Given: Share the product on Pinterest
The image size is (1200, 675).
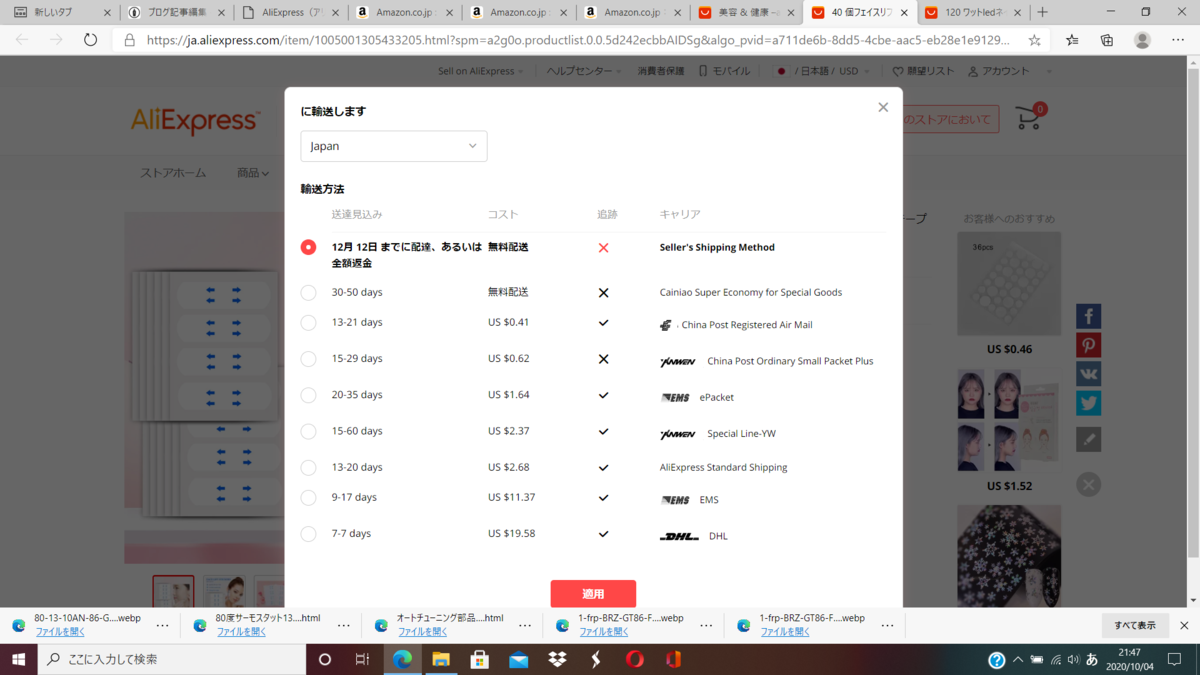Looking at the screenshot, I should (x=1089, y=345).
